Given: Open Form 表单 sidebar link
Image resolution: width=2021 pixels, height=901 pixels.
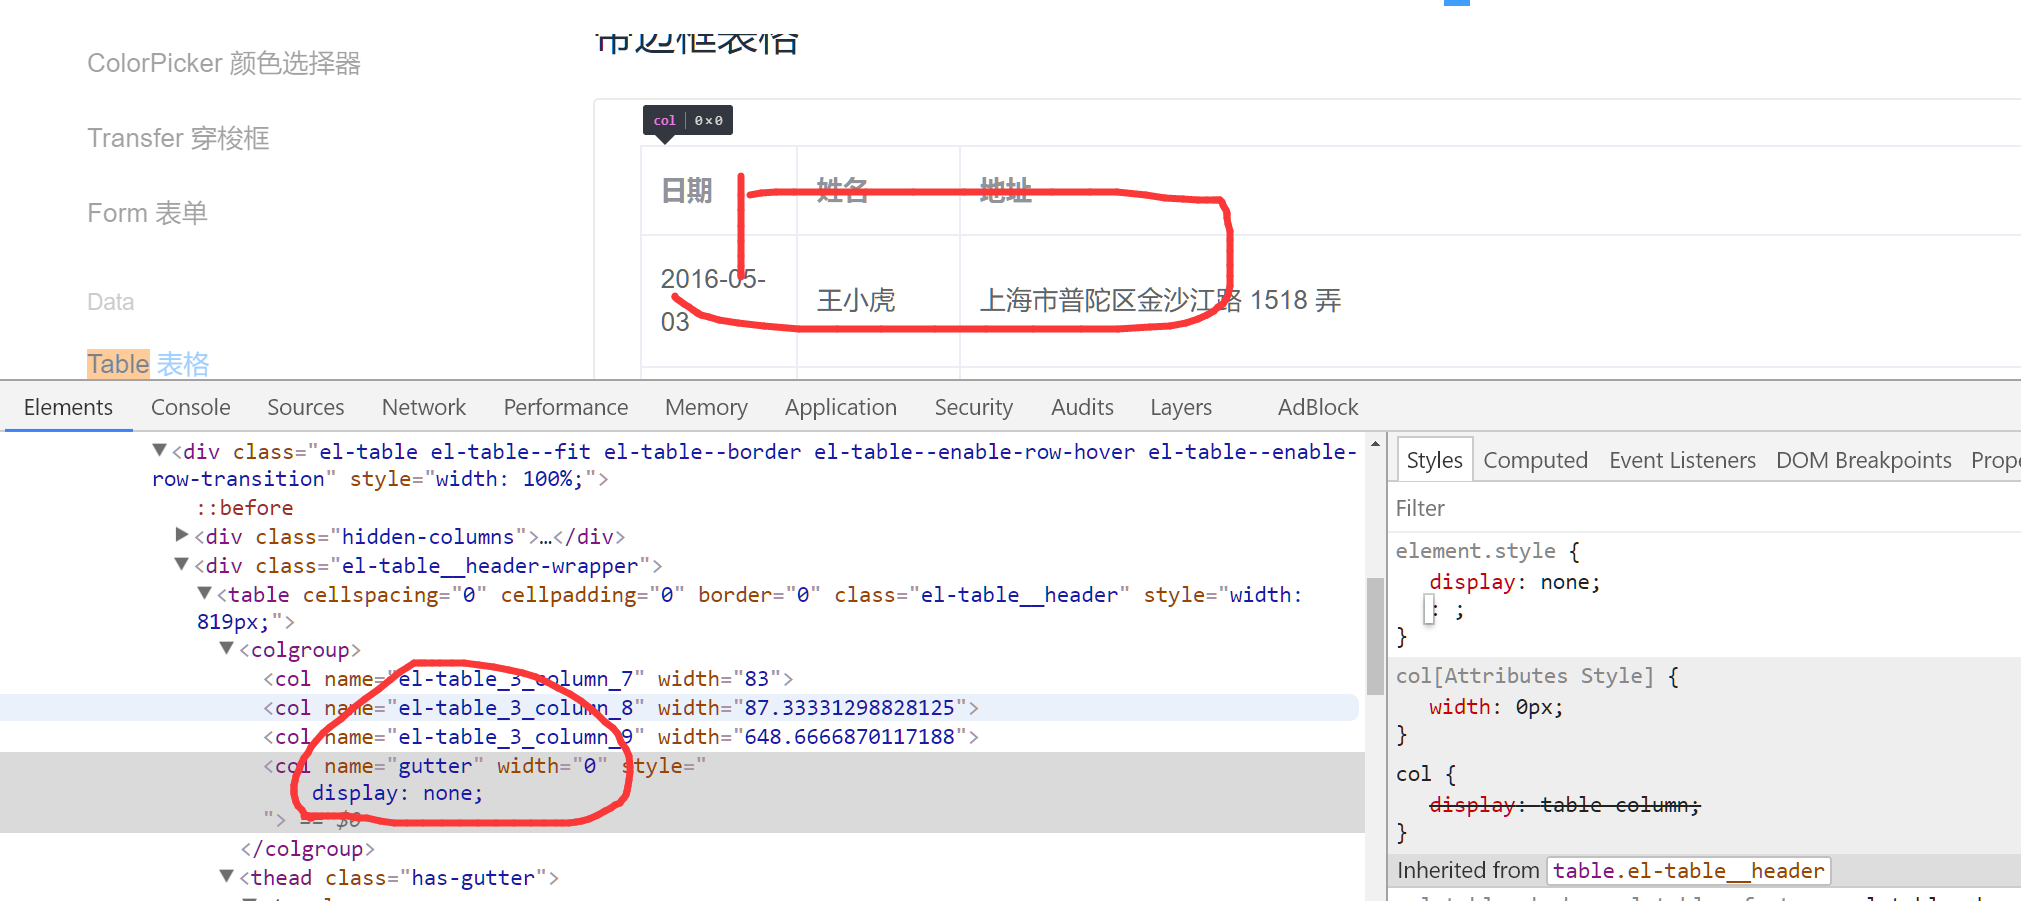Looking at the screenshot, I should (x=147, y=213).
